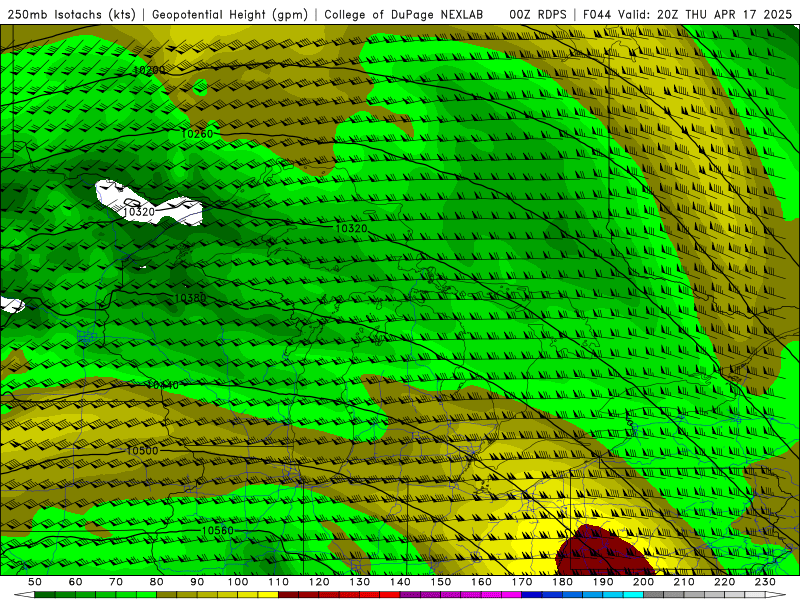Click the 100 value on color scale
The width and height of the screenshot is (800, 600).
(x=238, y=582)
